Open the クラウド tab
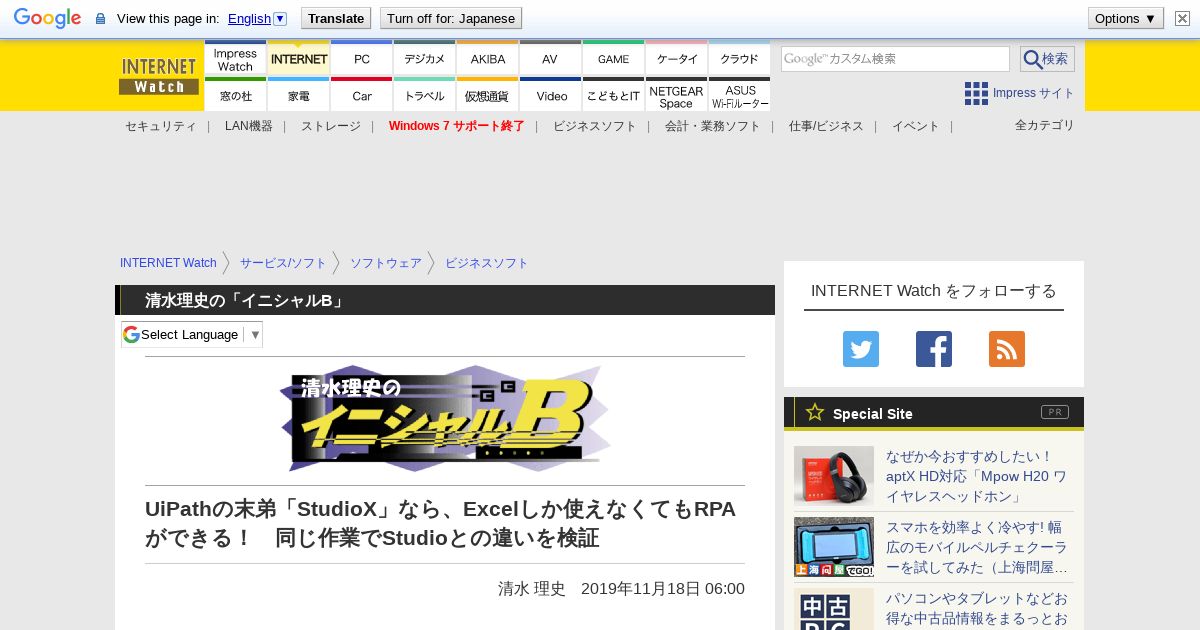The height and width of the screenshot is (630, 1200). (739, 58)
